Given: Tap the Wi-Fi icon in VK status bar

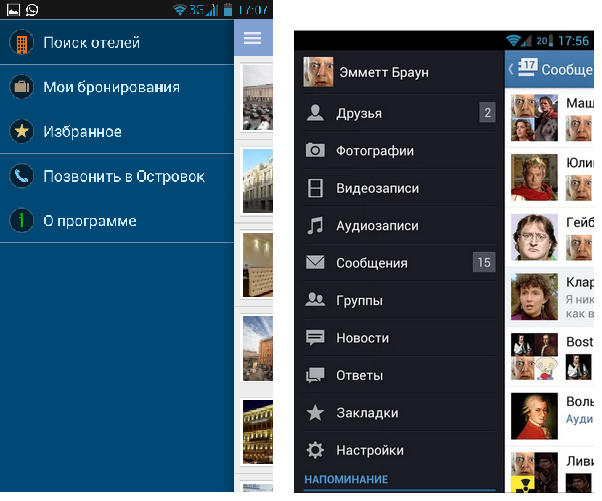Looking at the screenshot, I should tap(513, 40).
